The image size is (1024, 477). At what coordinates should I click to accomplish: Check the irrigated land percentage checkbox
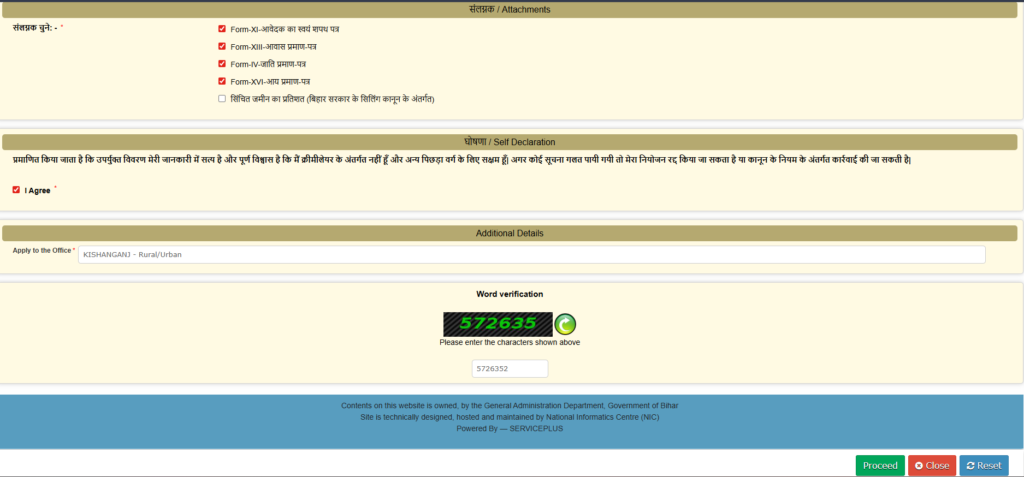(x=222, y=99)
